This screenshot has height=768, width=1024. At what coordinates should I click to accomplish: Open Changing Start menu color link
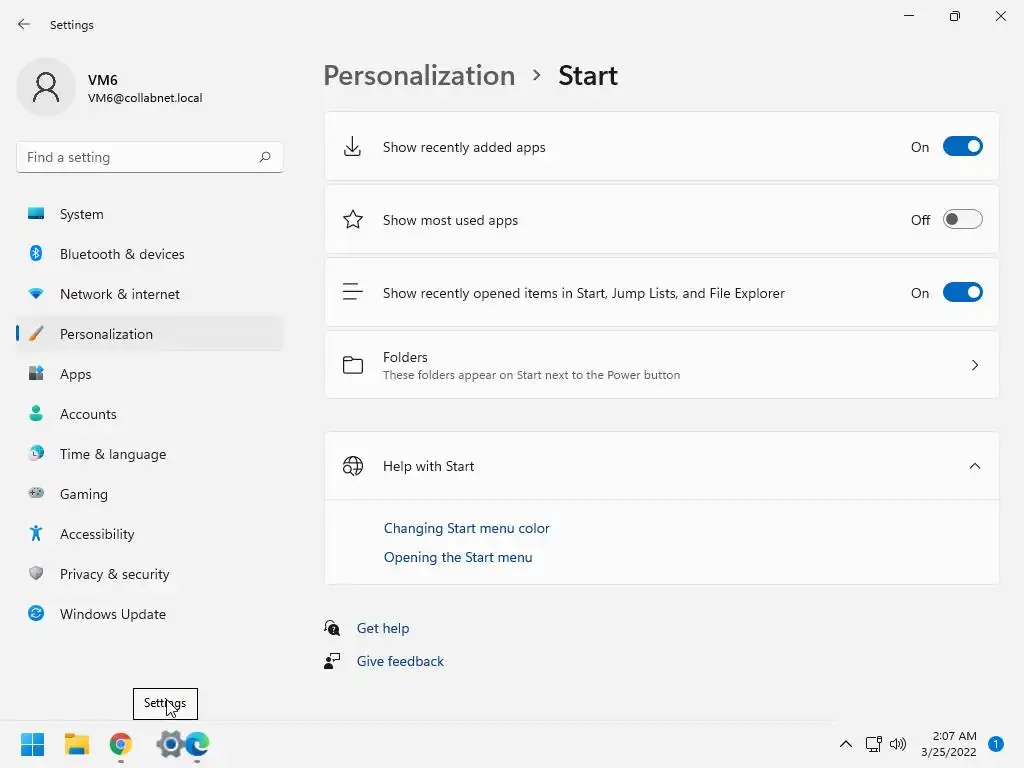click(467, 528)
